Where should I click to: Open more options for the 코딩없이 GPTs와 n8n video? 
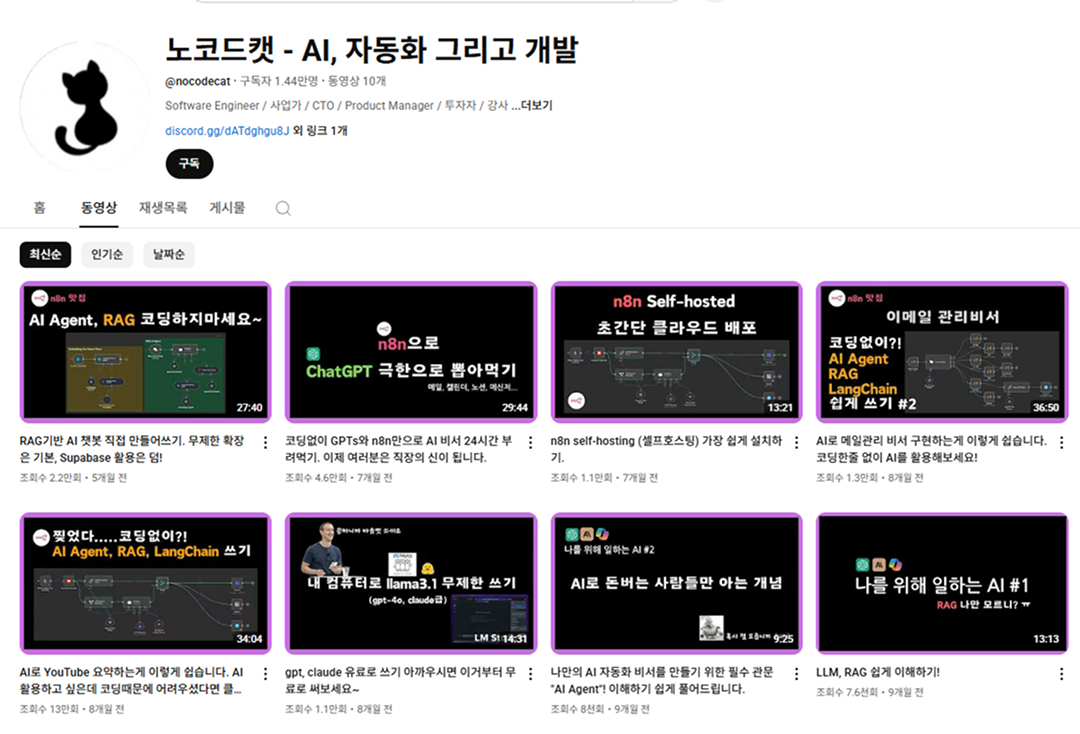coord(530,443)
